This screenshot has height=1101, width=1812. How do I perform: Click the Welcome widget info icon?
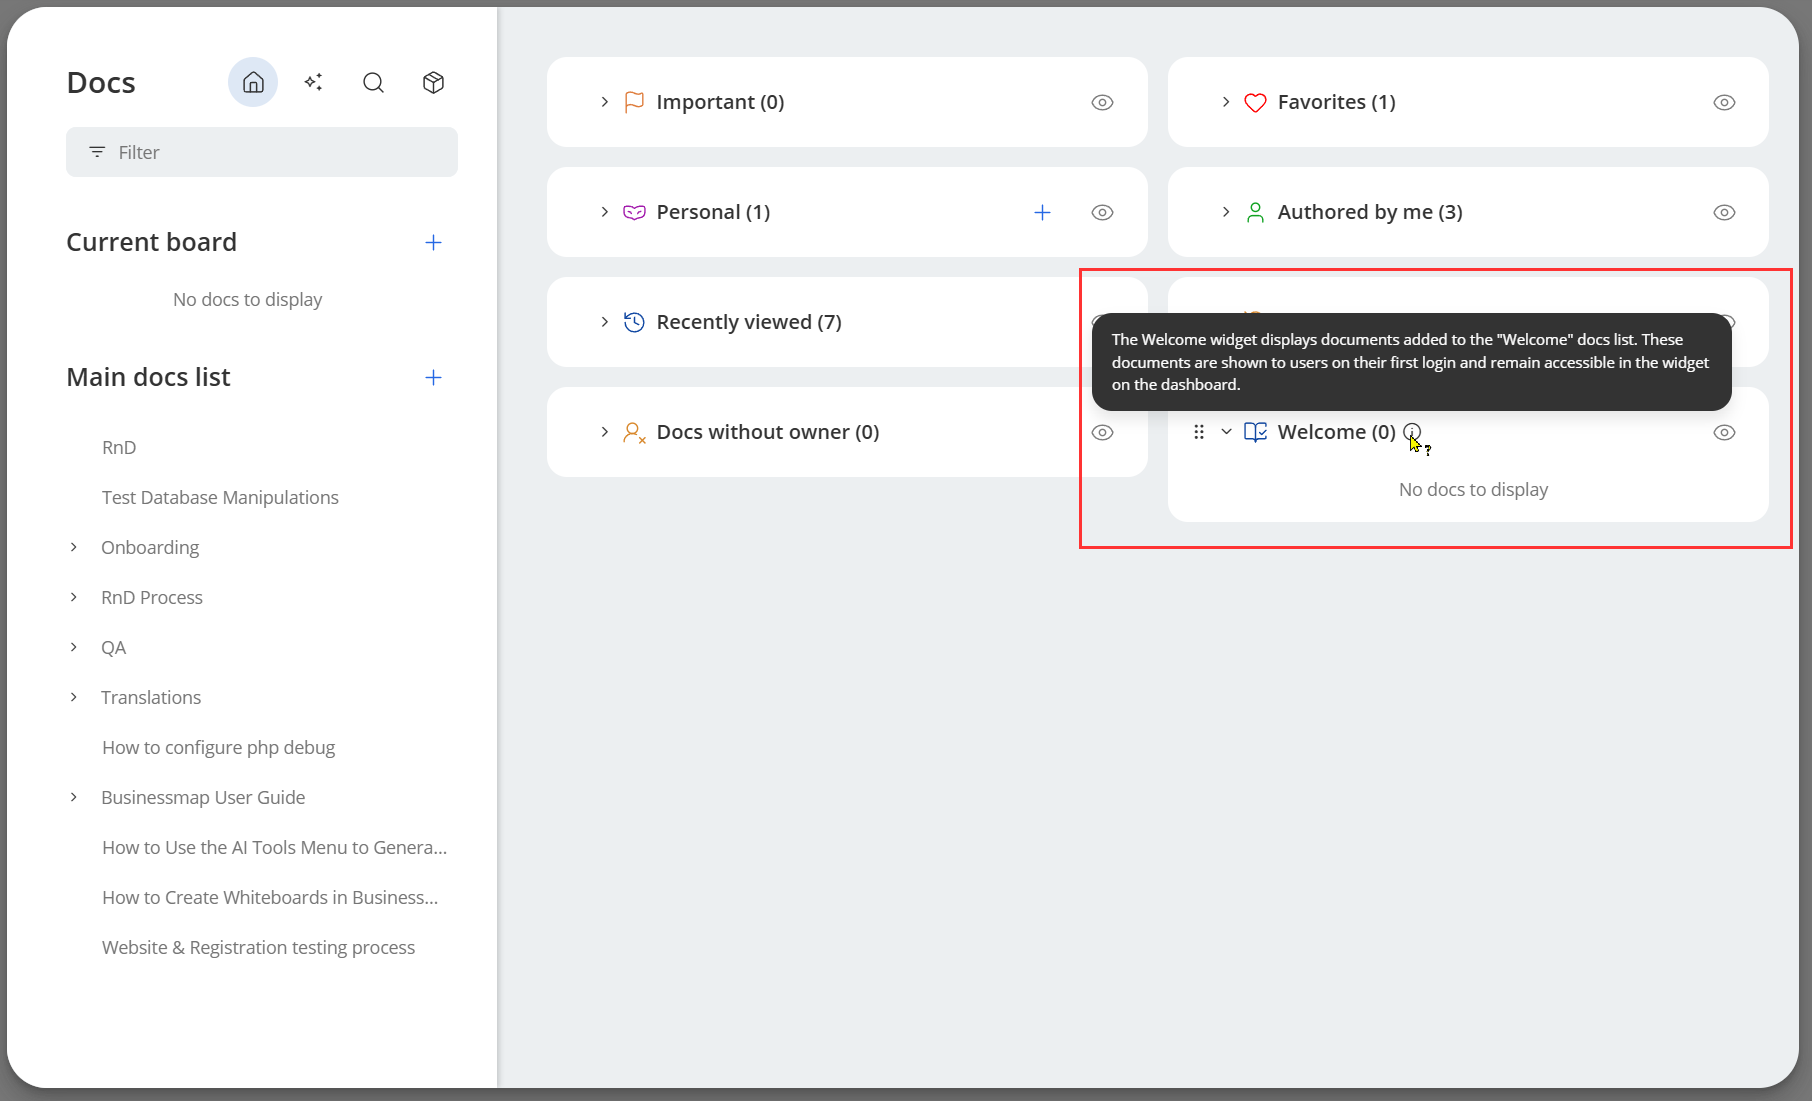(x=1412, y=432)
